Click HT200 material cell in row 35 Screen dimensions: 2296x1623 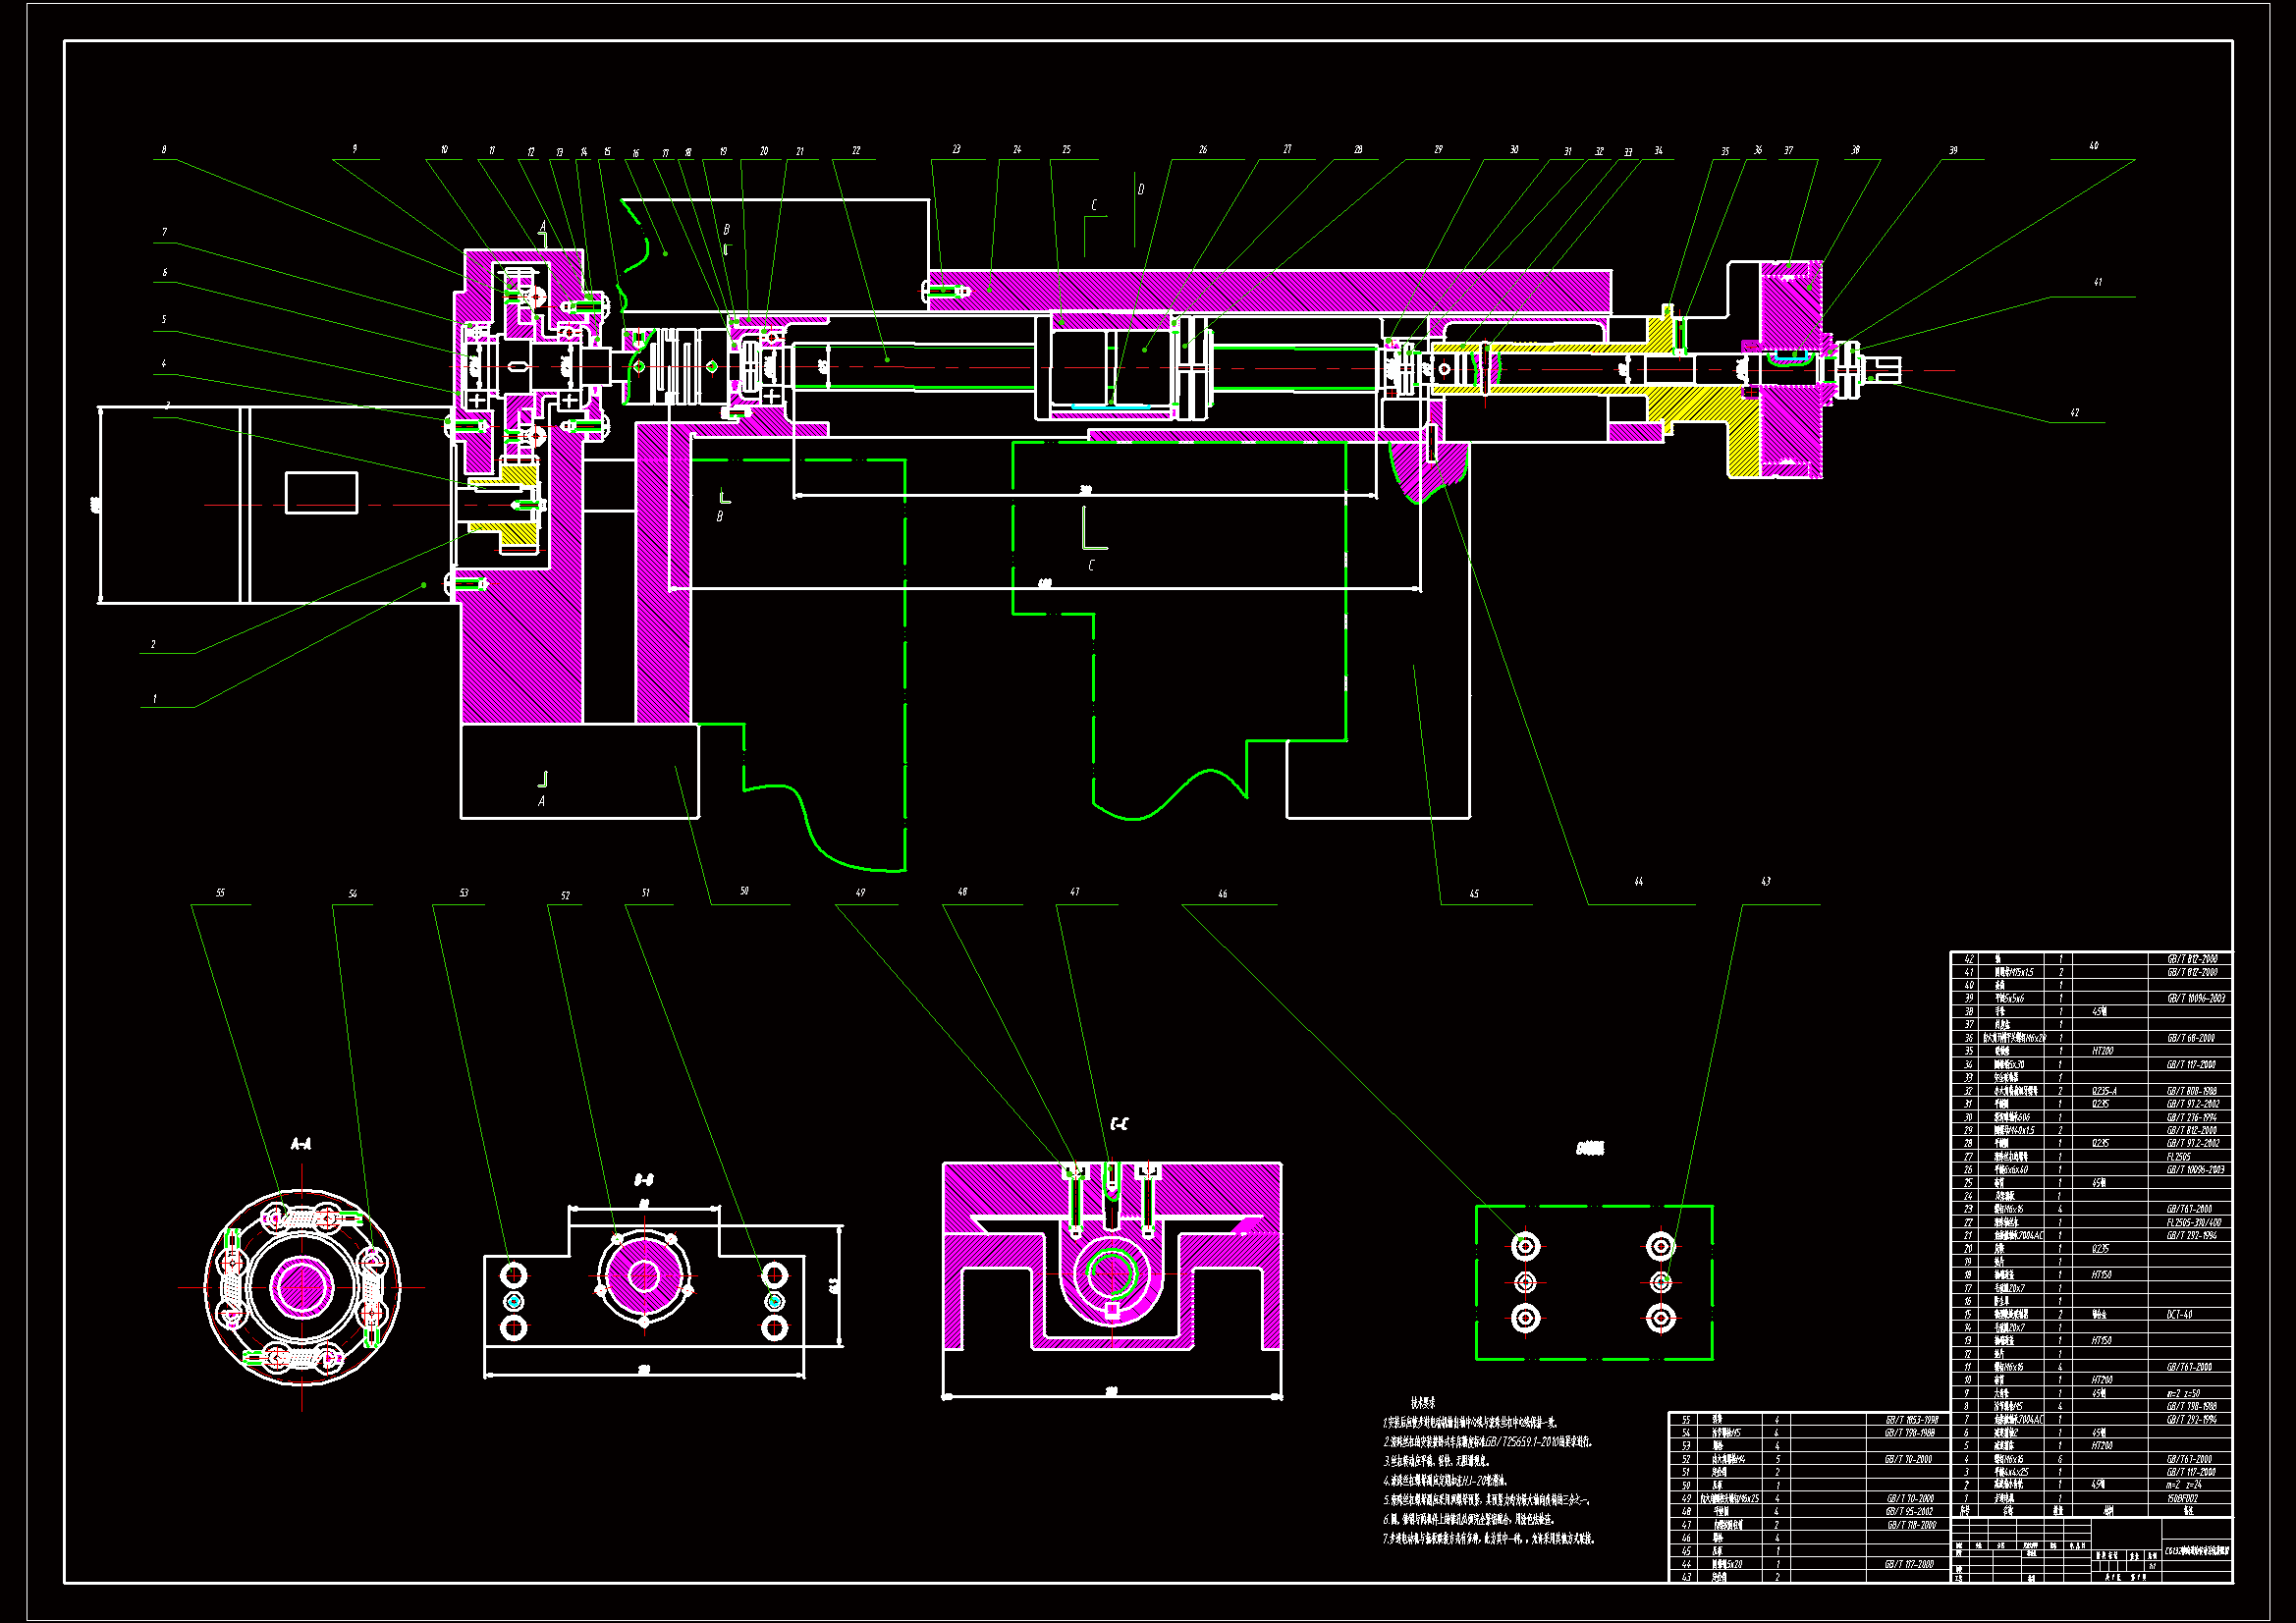click(x=2103, y=1051)
